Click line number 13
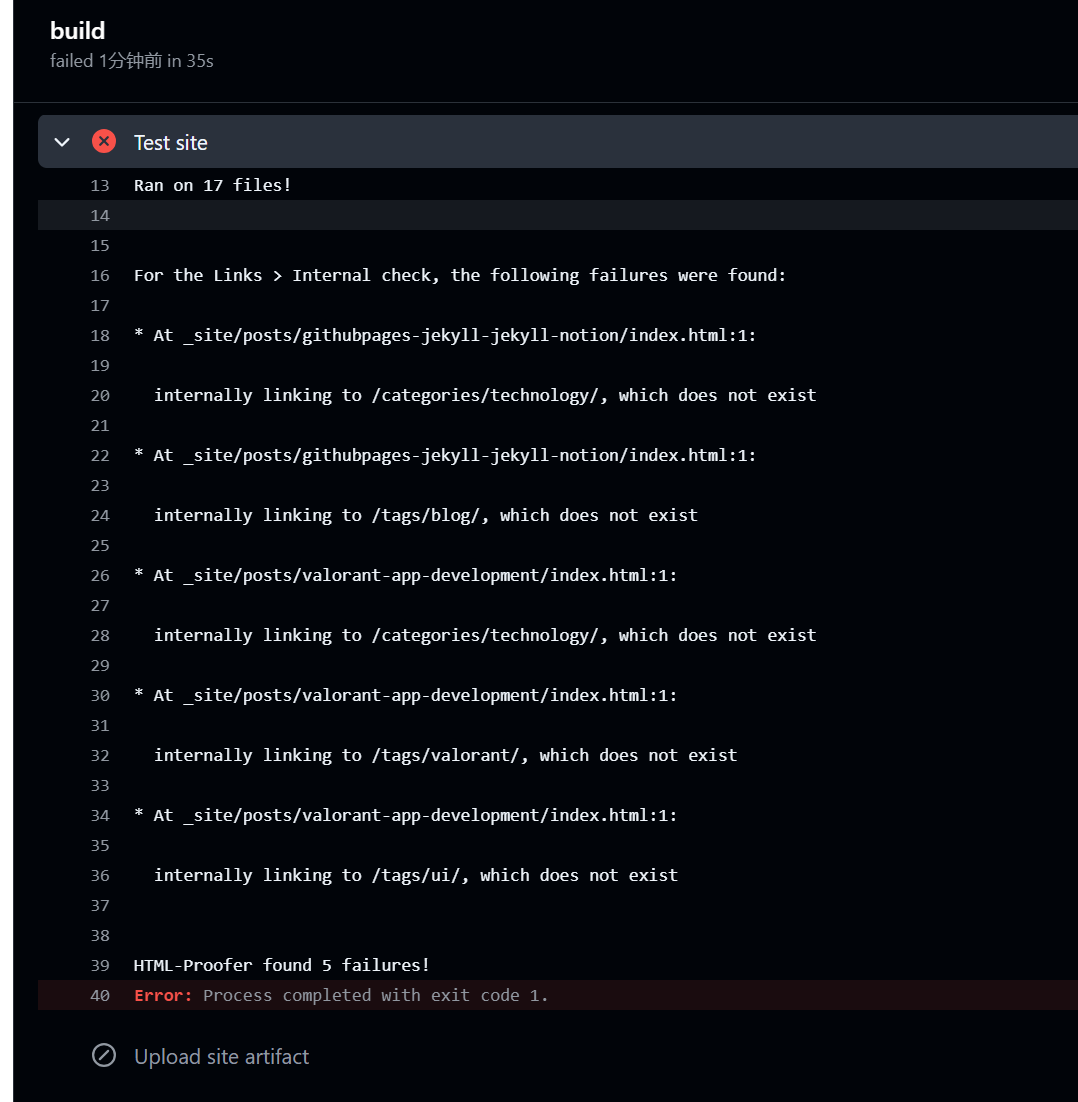Viewport: 1078px width, 1102px height. (x=100, y=186)
